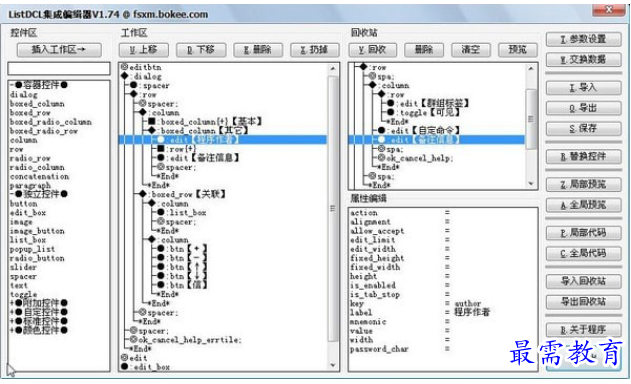The height and width of the screenshot is (384, 631).
Task: Select image_button in control list
Action: [x=37, y=231]
